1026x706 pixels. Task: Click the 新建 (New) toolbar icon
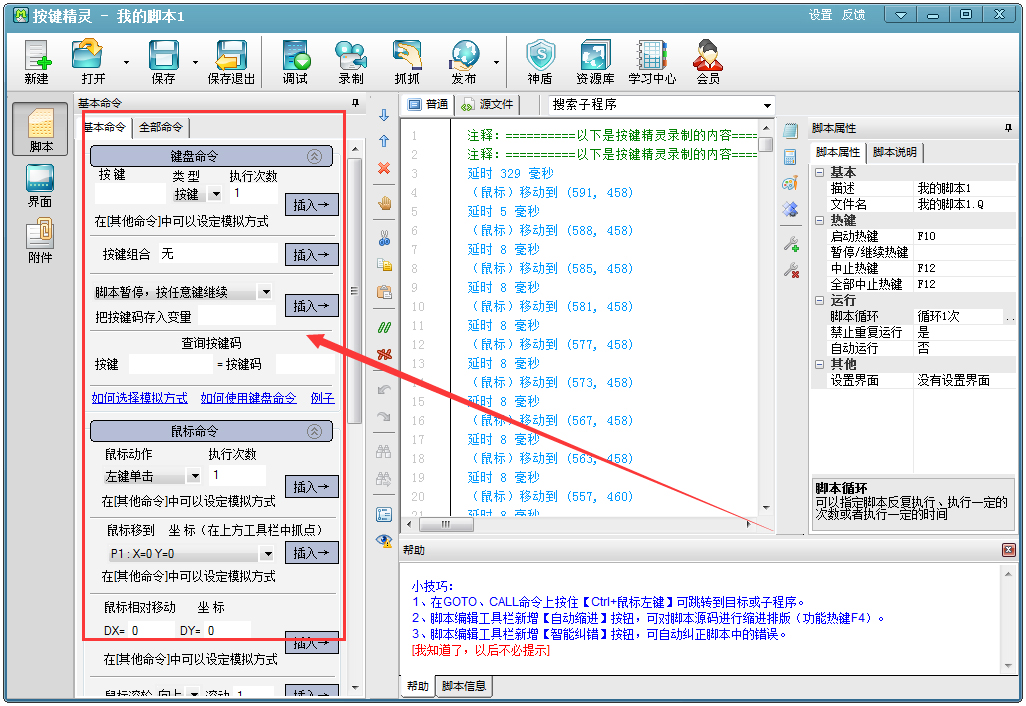click(37, 62)
